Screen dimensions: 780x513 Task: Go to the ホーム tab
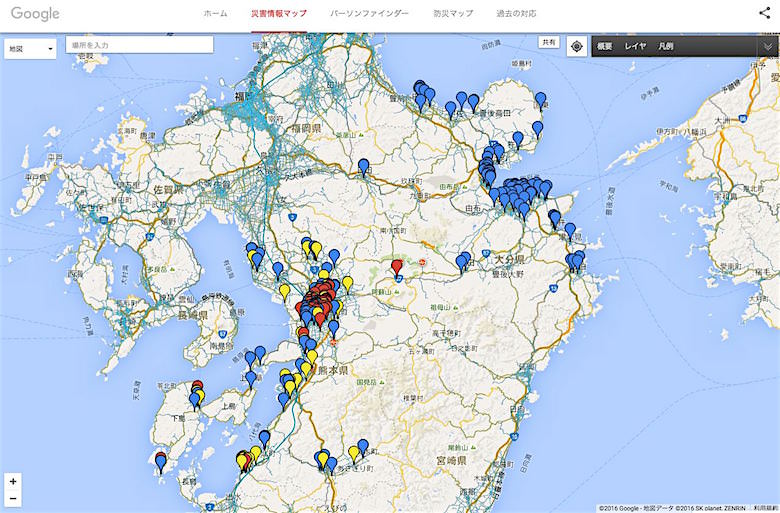pos(215,14)
